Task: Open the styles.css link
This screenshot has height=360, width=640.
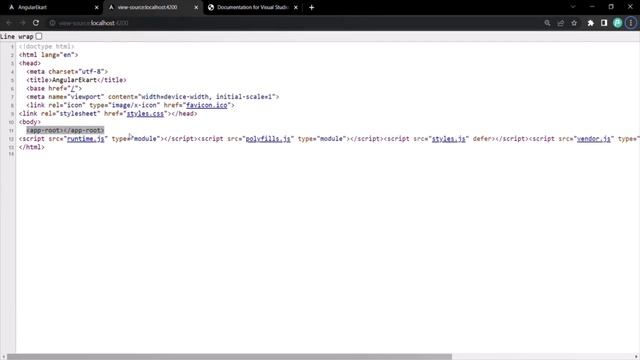Action: point(145,113)
